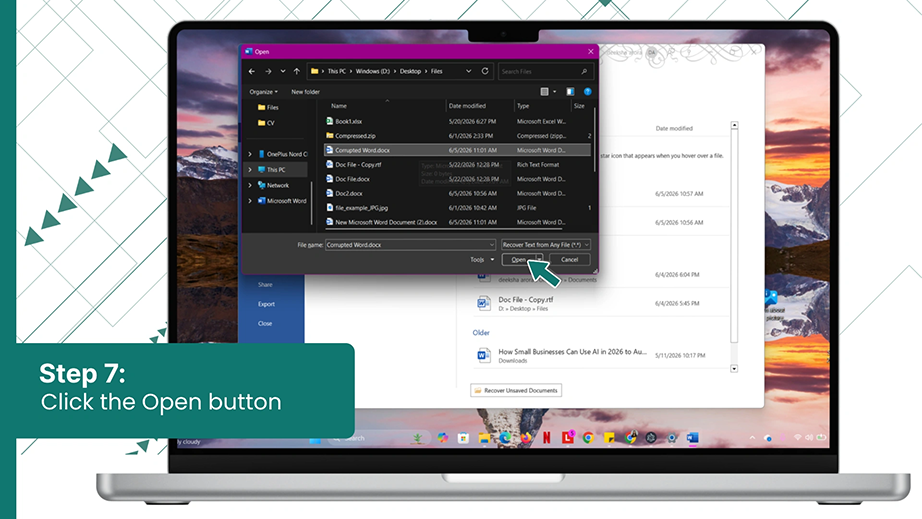922x519 pixels.
Task: Go up one folder level
Action: point(296,71)
